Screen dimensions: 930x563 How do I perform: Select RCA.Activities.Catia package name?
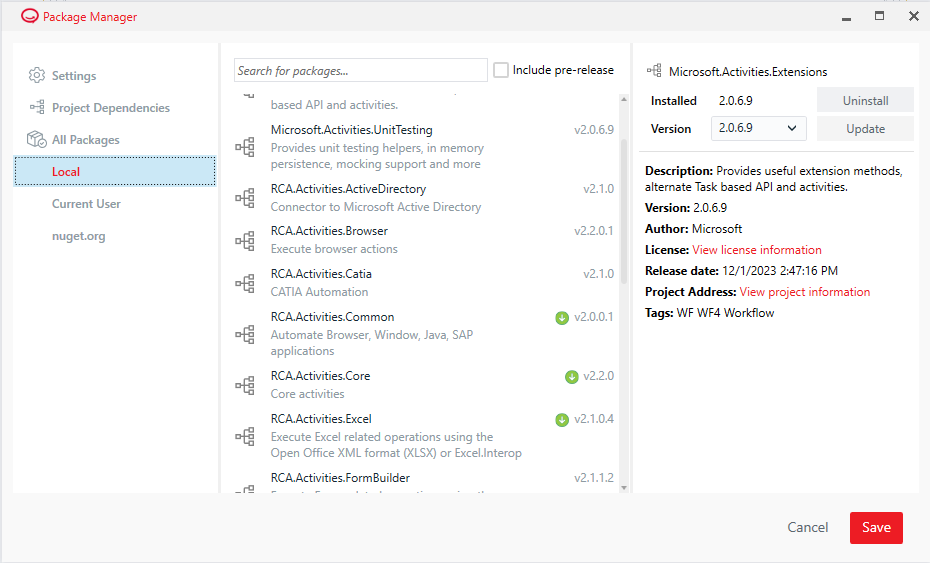[x=321, y=273]
